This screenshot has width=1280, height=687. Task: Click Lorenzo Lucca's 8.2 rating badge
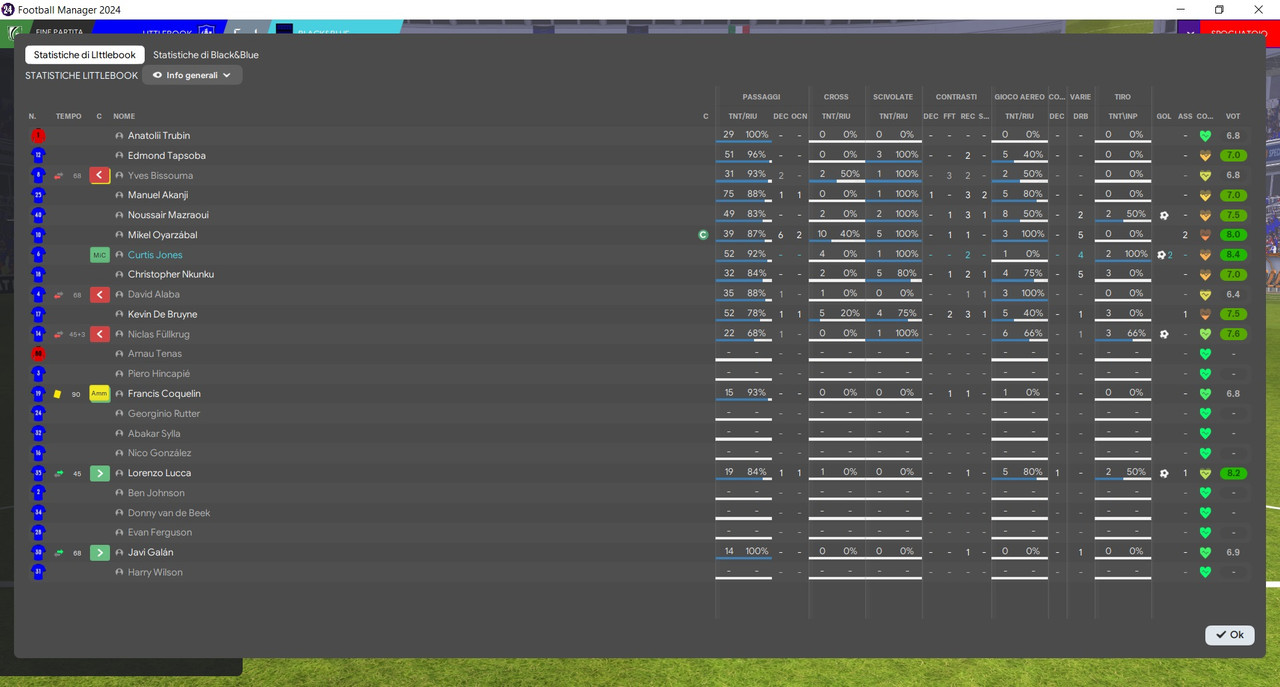point(1233,473)
